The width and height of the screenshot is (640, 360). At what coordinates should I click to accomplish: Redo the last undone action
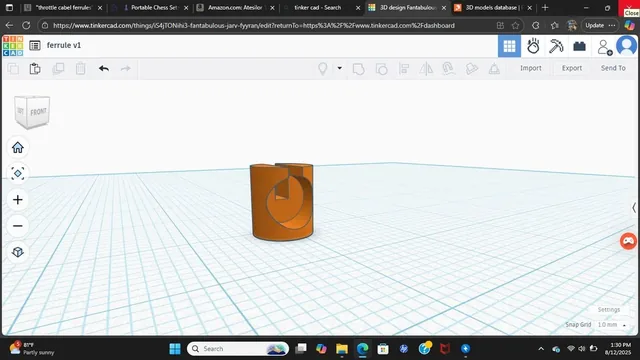(x=126, y=69)
